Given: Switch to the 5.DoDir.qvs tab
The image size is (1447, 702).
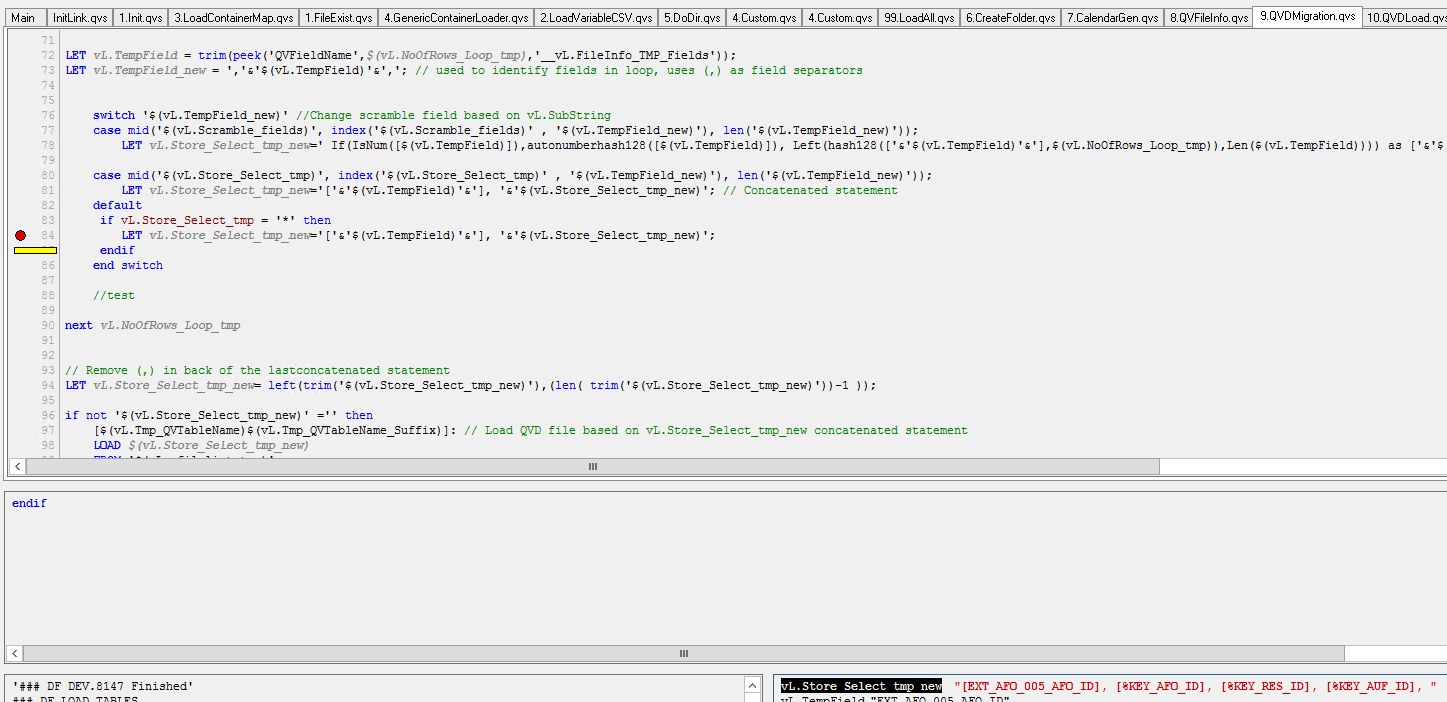Looking at the screenshot, I should tap(693, 18).
